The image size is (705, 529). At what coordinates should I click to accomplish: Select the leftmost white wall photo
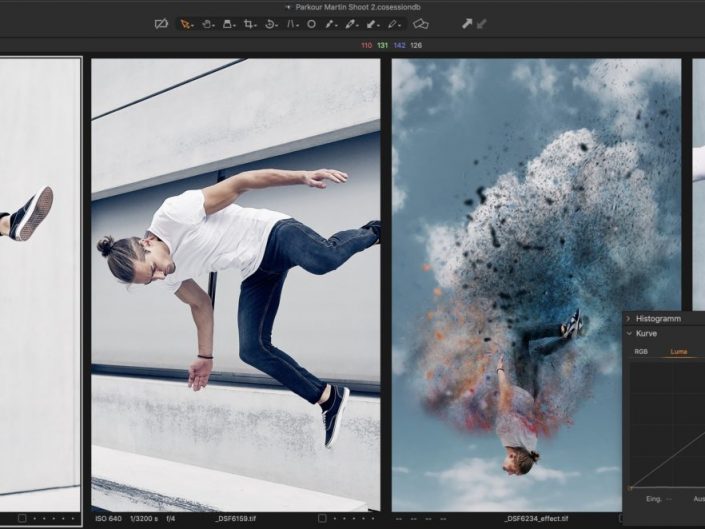(40, 285)
